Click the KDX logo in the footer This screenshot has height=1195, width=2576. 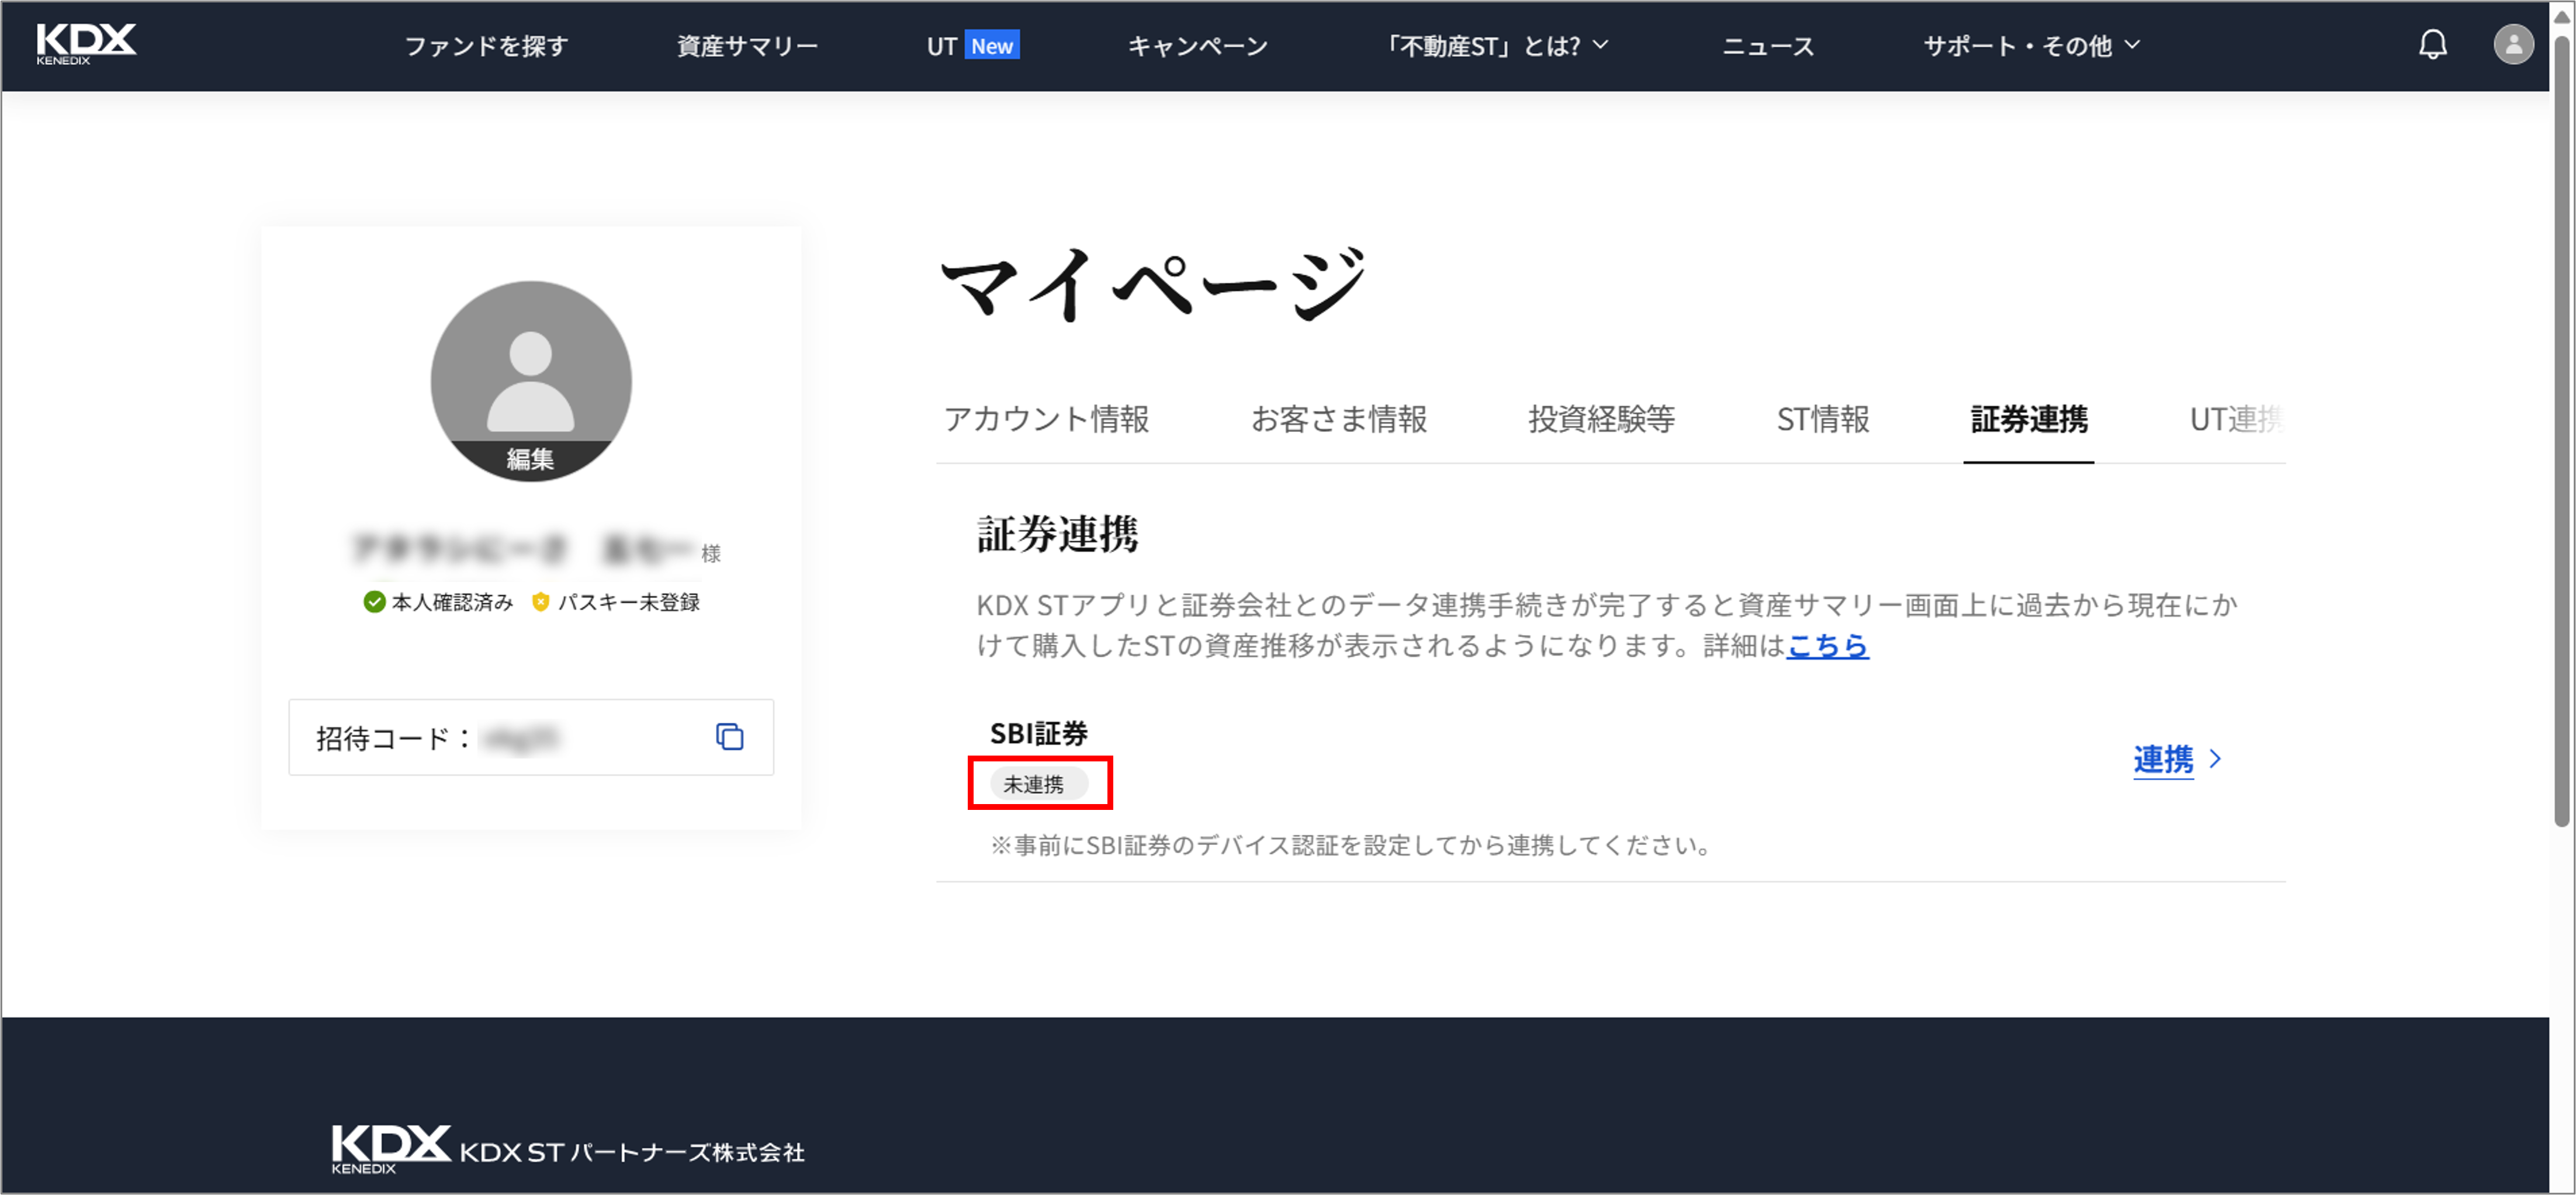coord(391,1148)
